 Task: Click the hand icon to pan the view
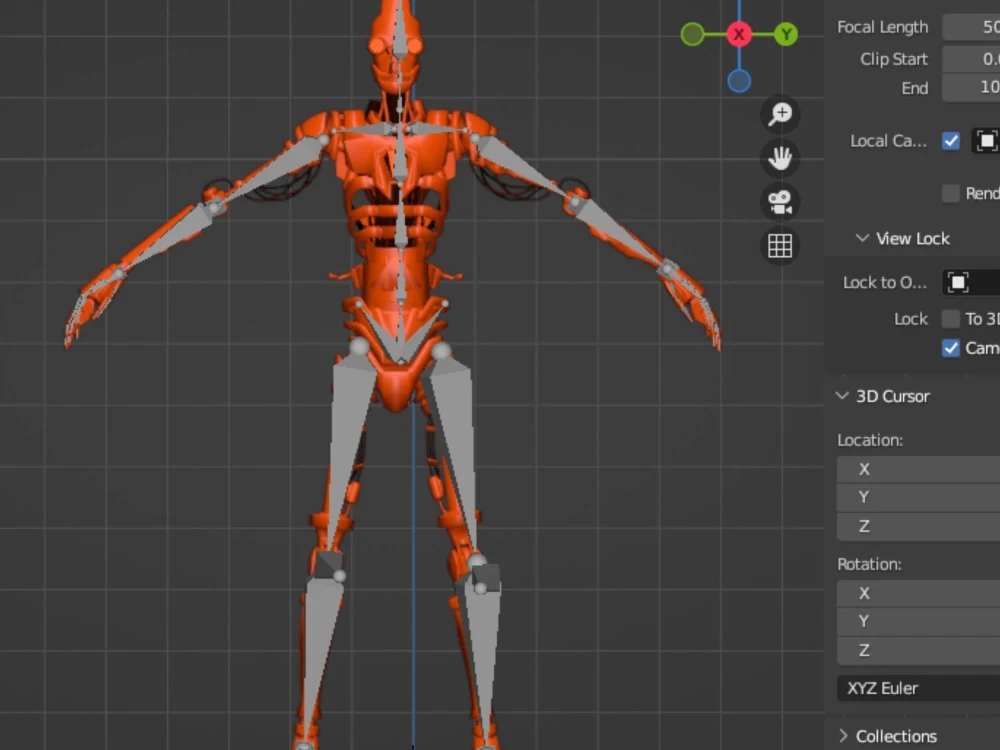coord(781,158)
